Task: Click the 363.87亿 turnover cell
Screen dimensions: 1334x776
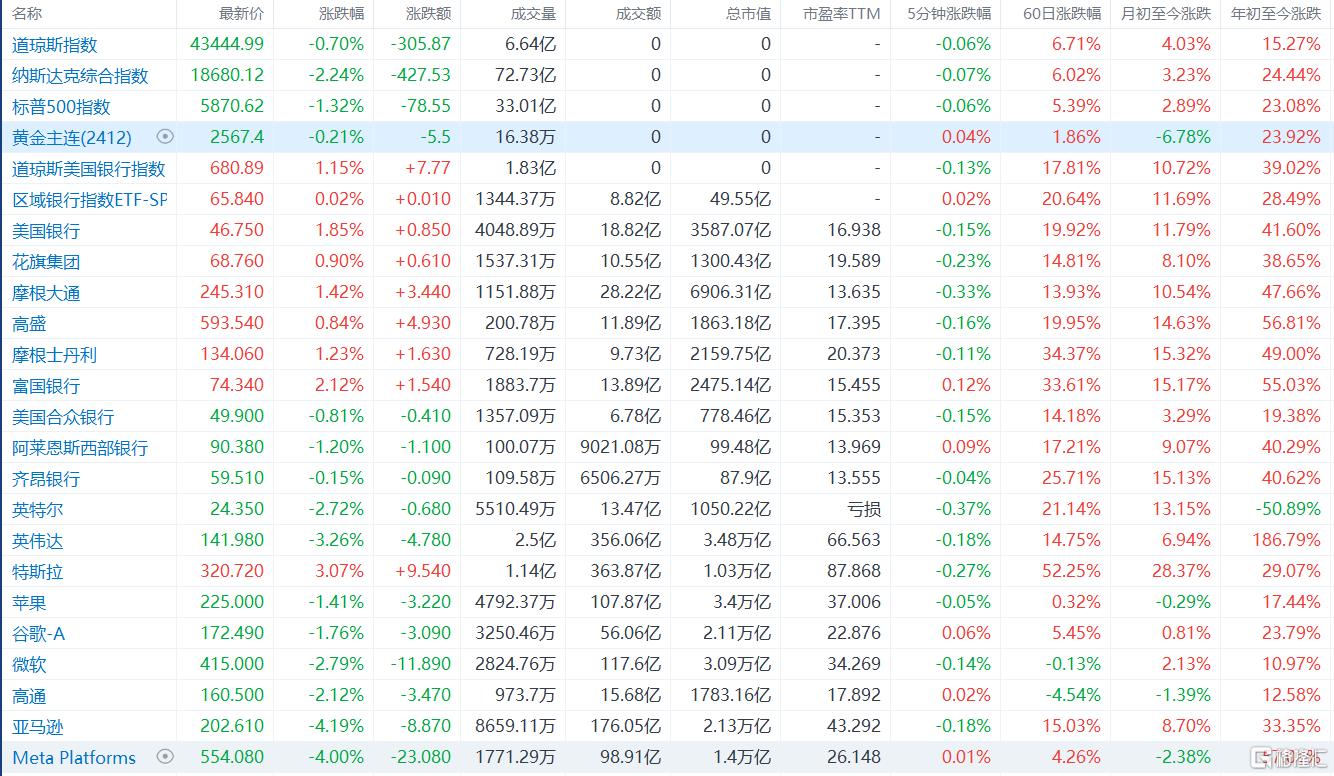Action: point(626,571)
